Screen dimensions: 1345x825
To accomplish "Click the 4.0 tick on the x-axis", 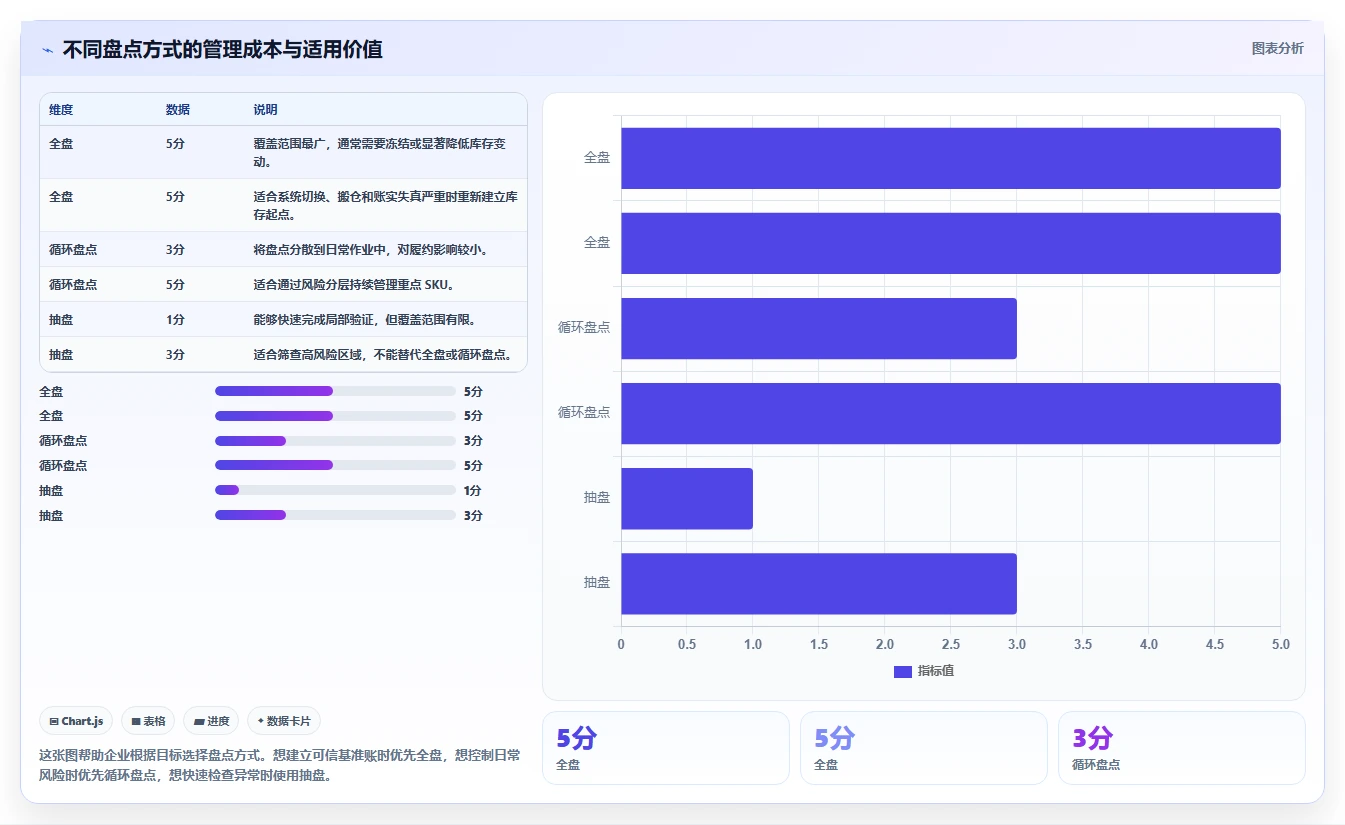I will coord(1149,645).
